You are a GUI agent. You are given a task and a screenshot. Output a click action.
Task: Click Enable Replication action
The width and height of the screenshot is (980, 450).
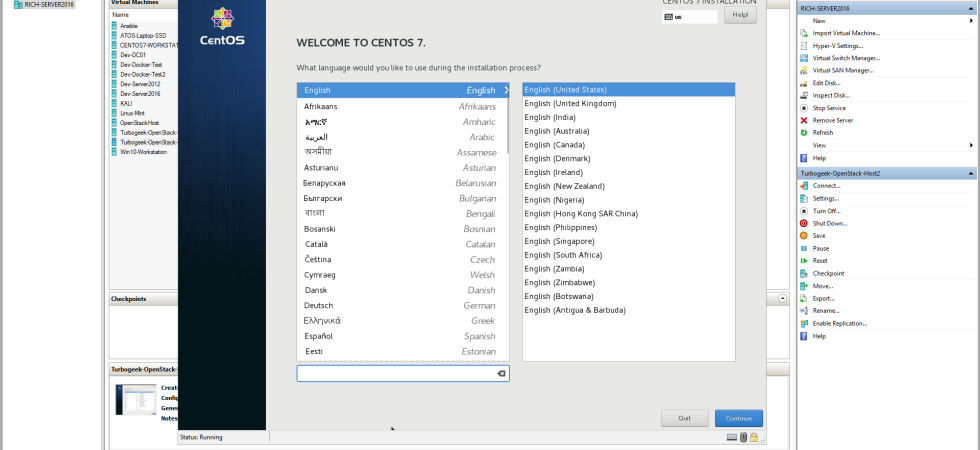839,323
